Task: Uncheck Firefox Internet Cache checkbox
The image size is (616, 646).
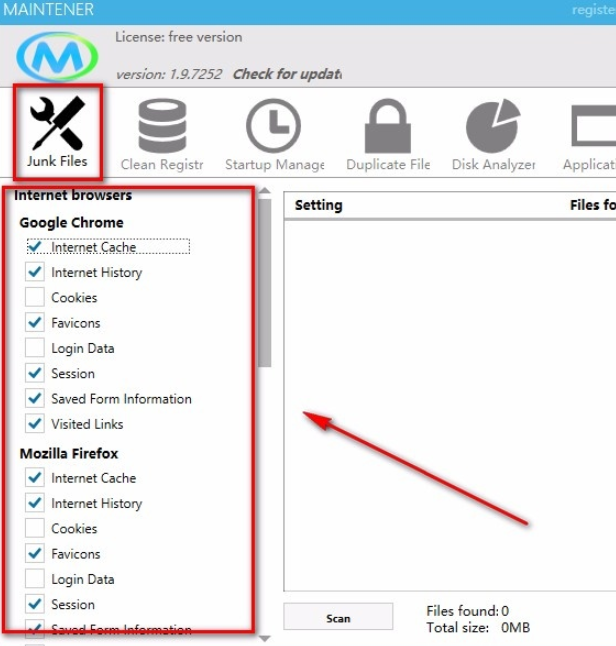Action: click(35, 478)
